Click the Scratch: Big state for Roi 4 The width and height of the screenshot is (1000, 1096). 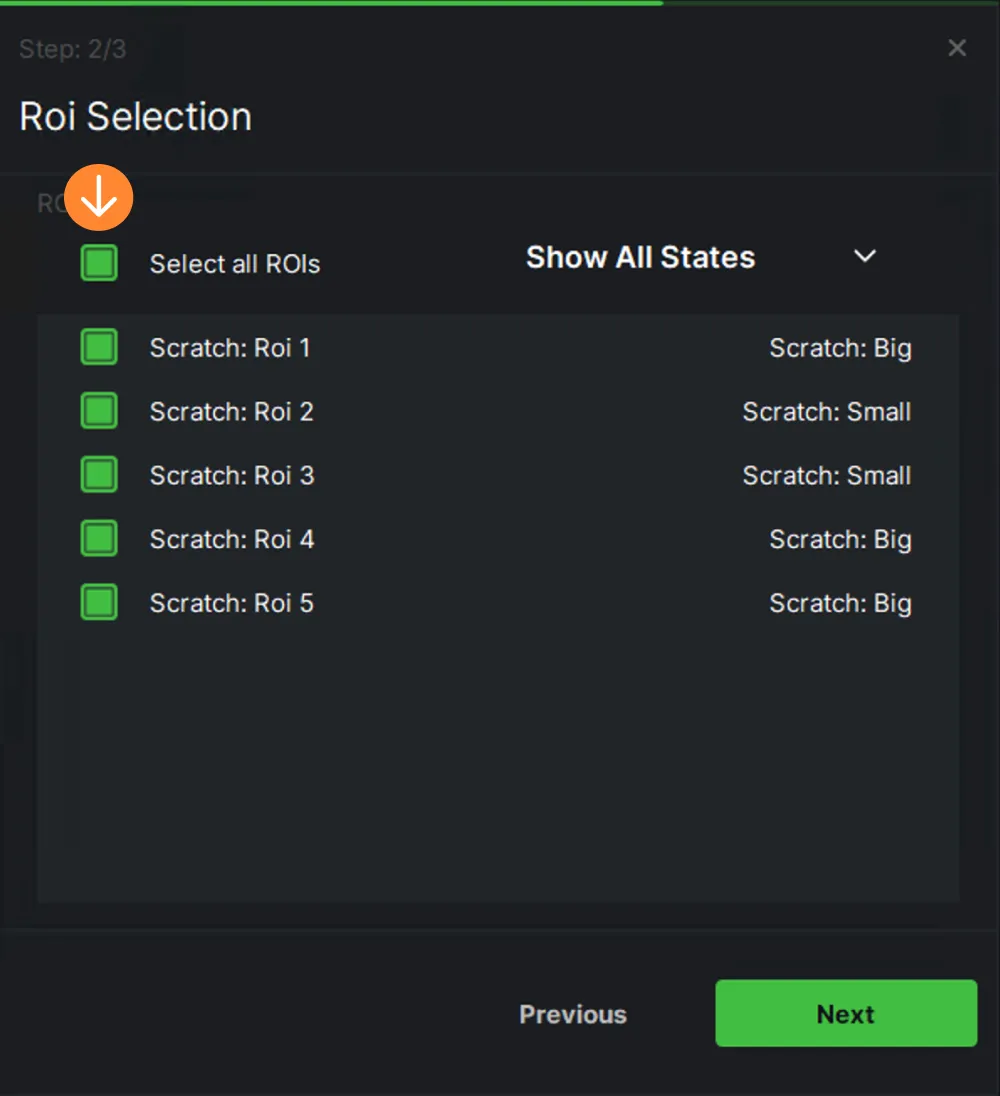pyautogui.click(x=840, y=540)
